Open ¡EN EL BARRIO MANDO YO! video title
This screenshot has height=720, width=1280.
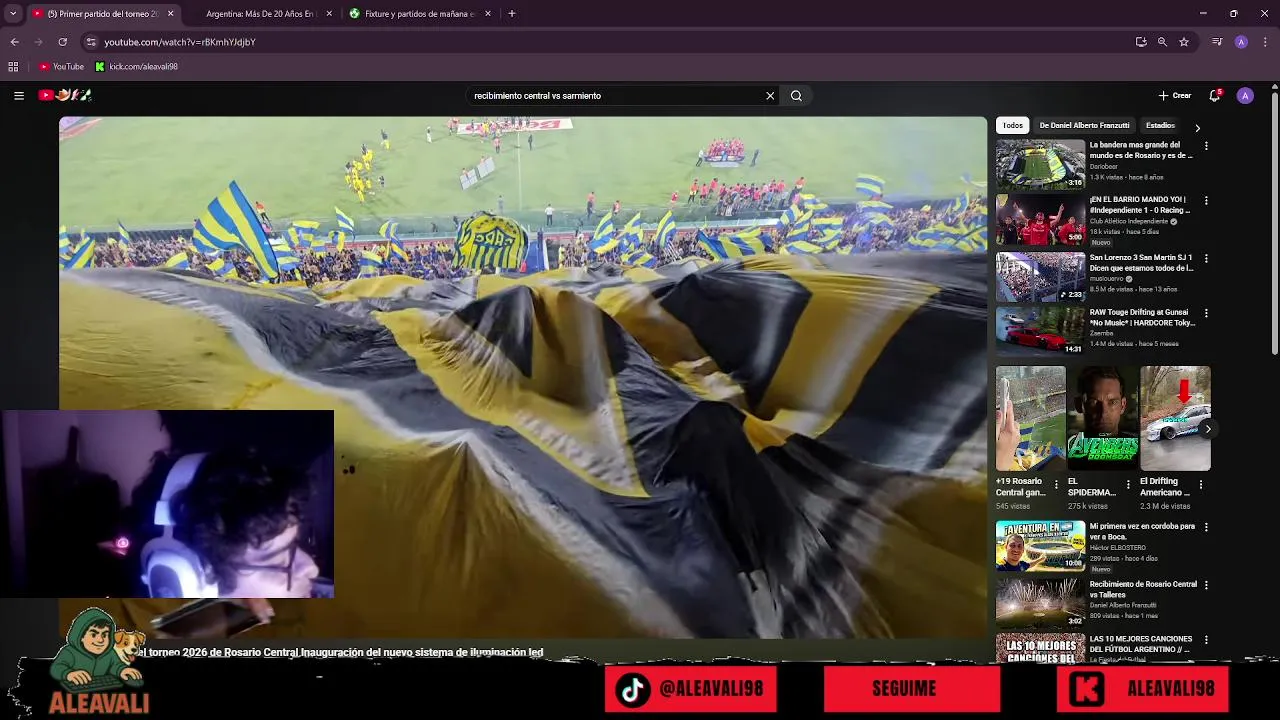pyautogui.click(x=1140, y=205)
